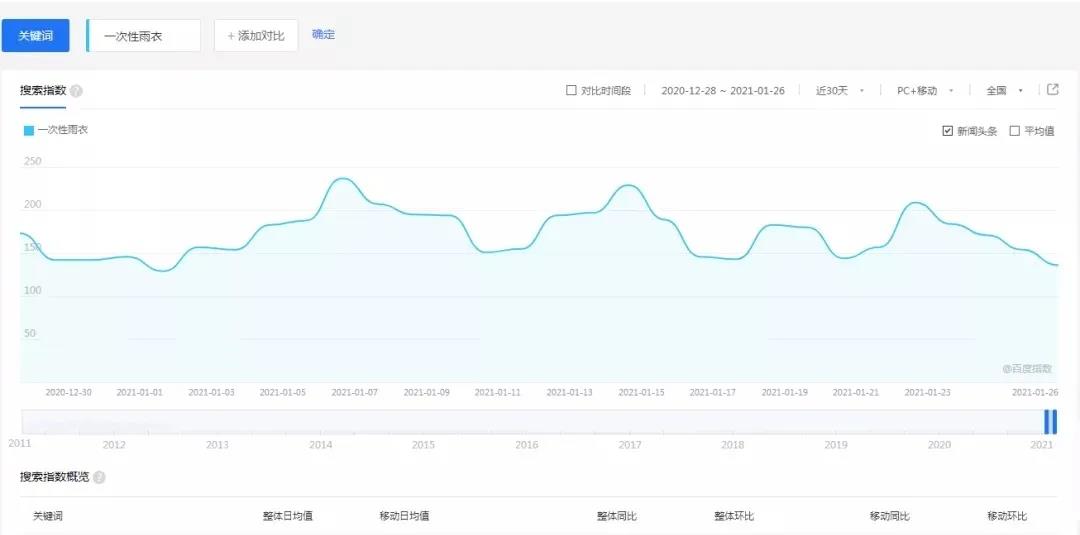This screenshot has width=1080, height=535.
Task: Click the 整体环比 column header
Action: tap(734, 516)
